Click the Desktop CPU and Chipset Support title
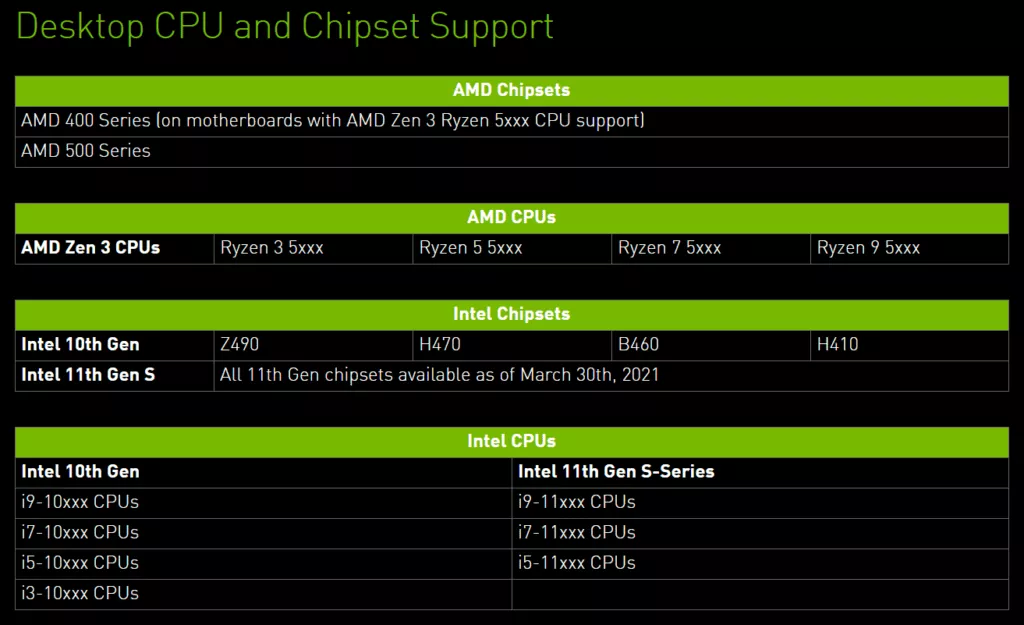 285,27
